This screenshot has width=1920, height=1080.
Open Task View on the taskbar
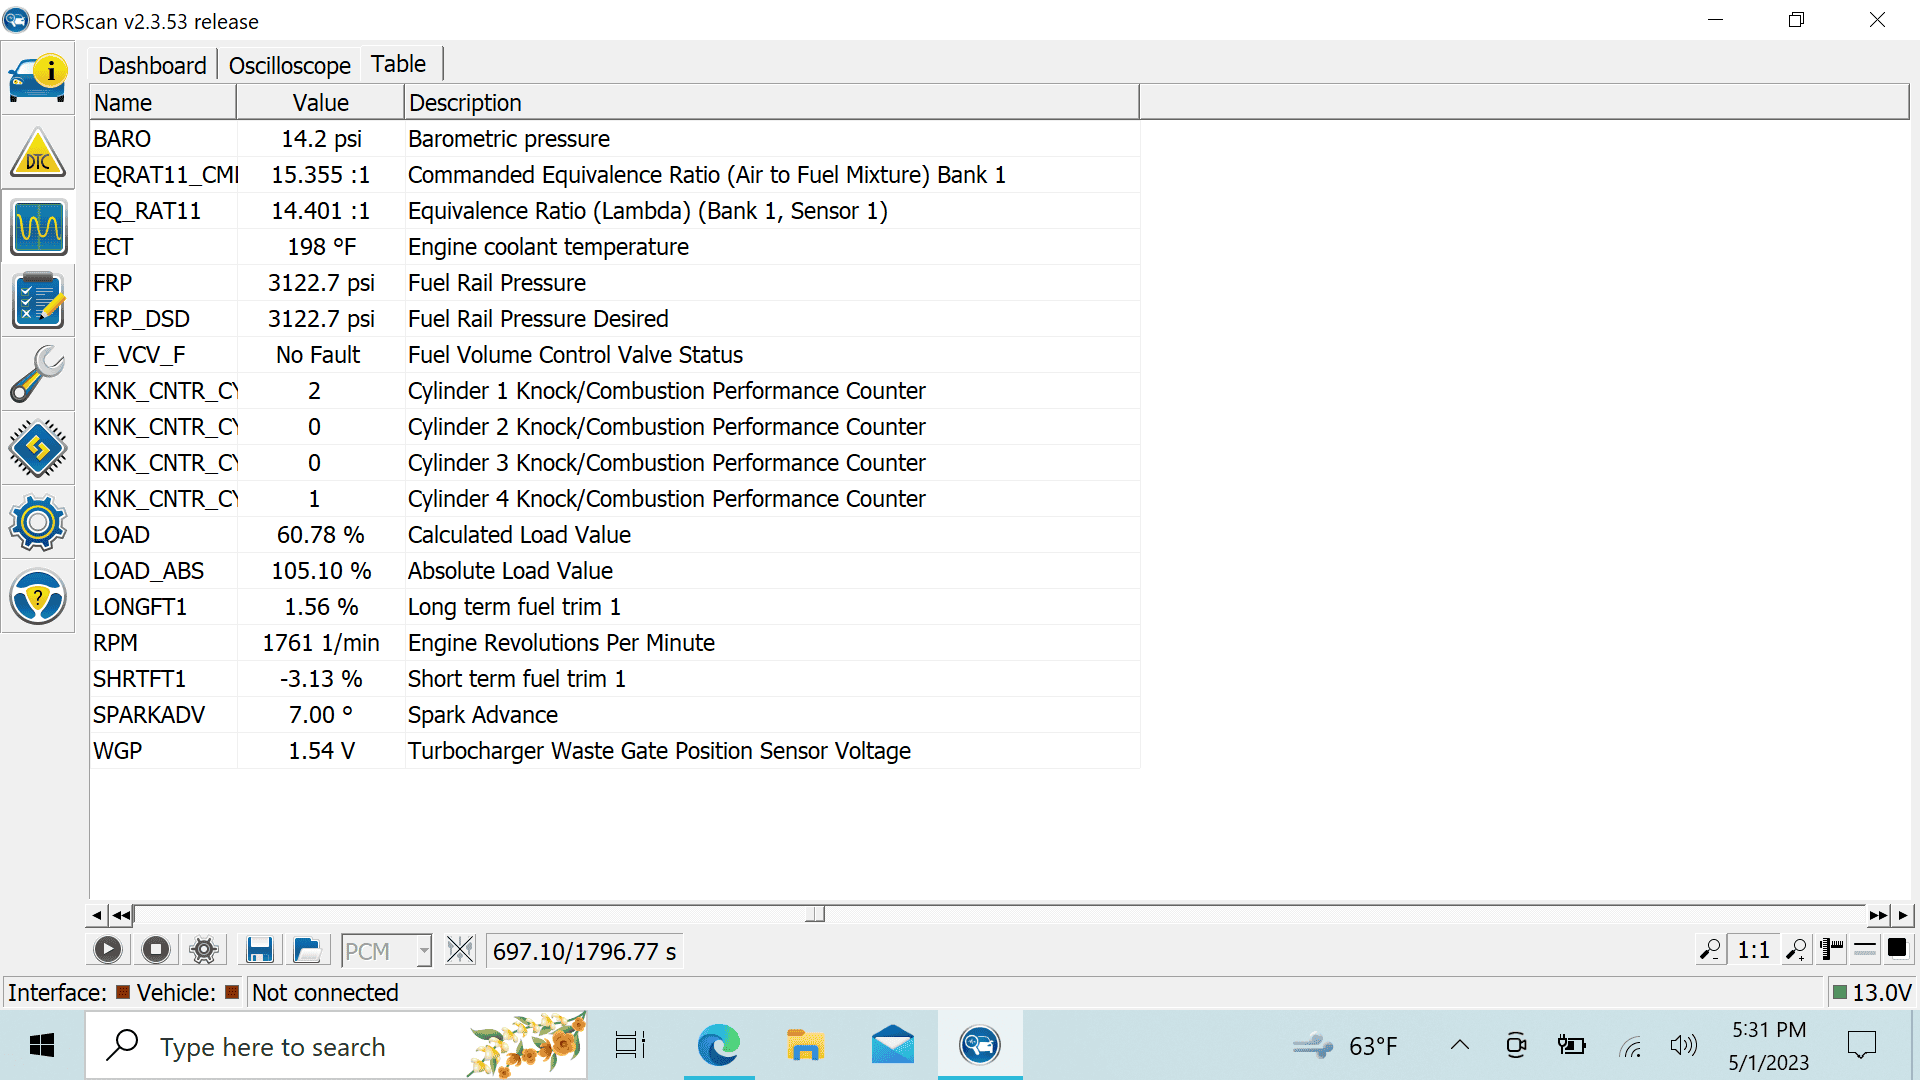click(630, 1046)
